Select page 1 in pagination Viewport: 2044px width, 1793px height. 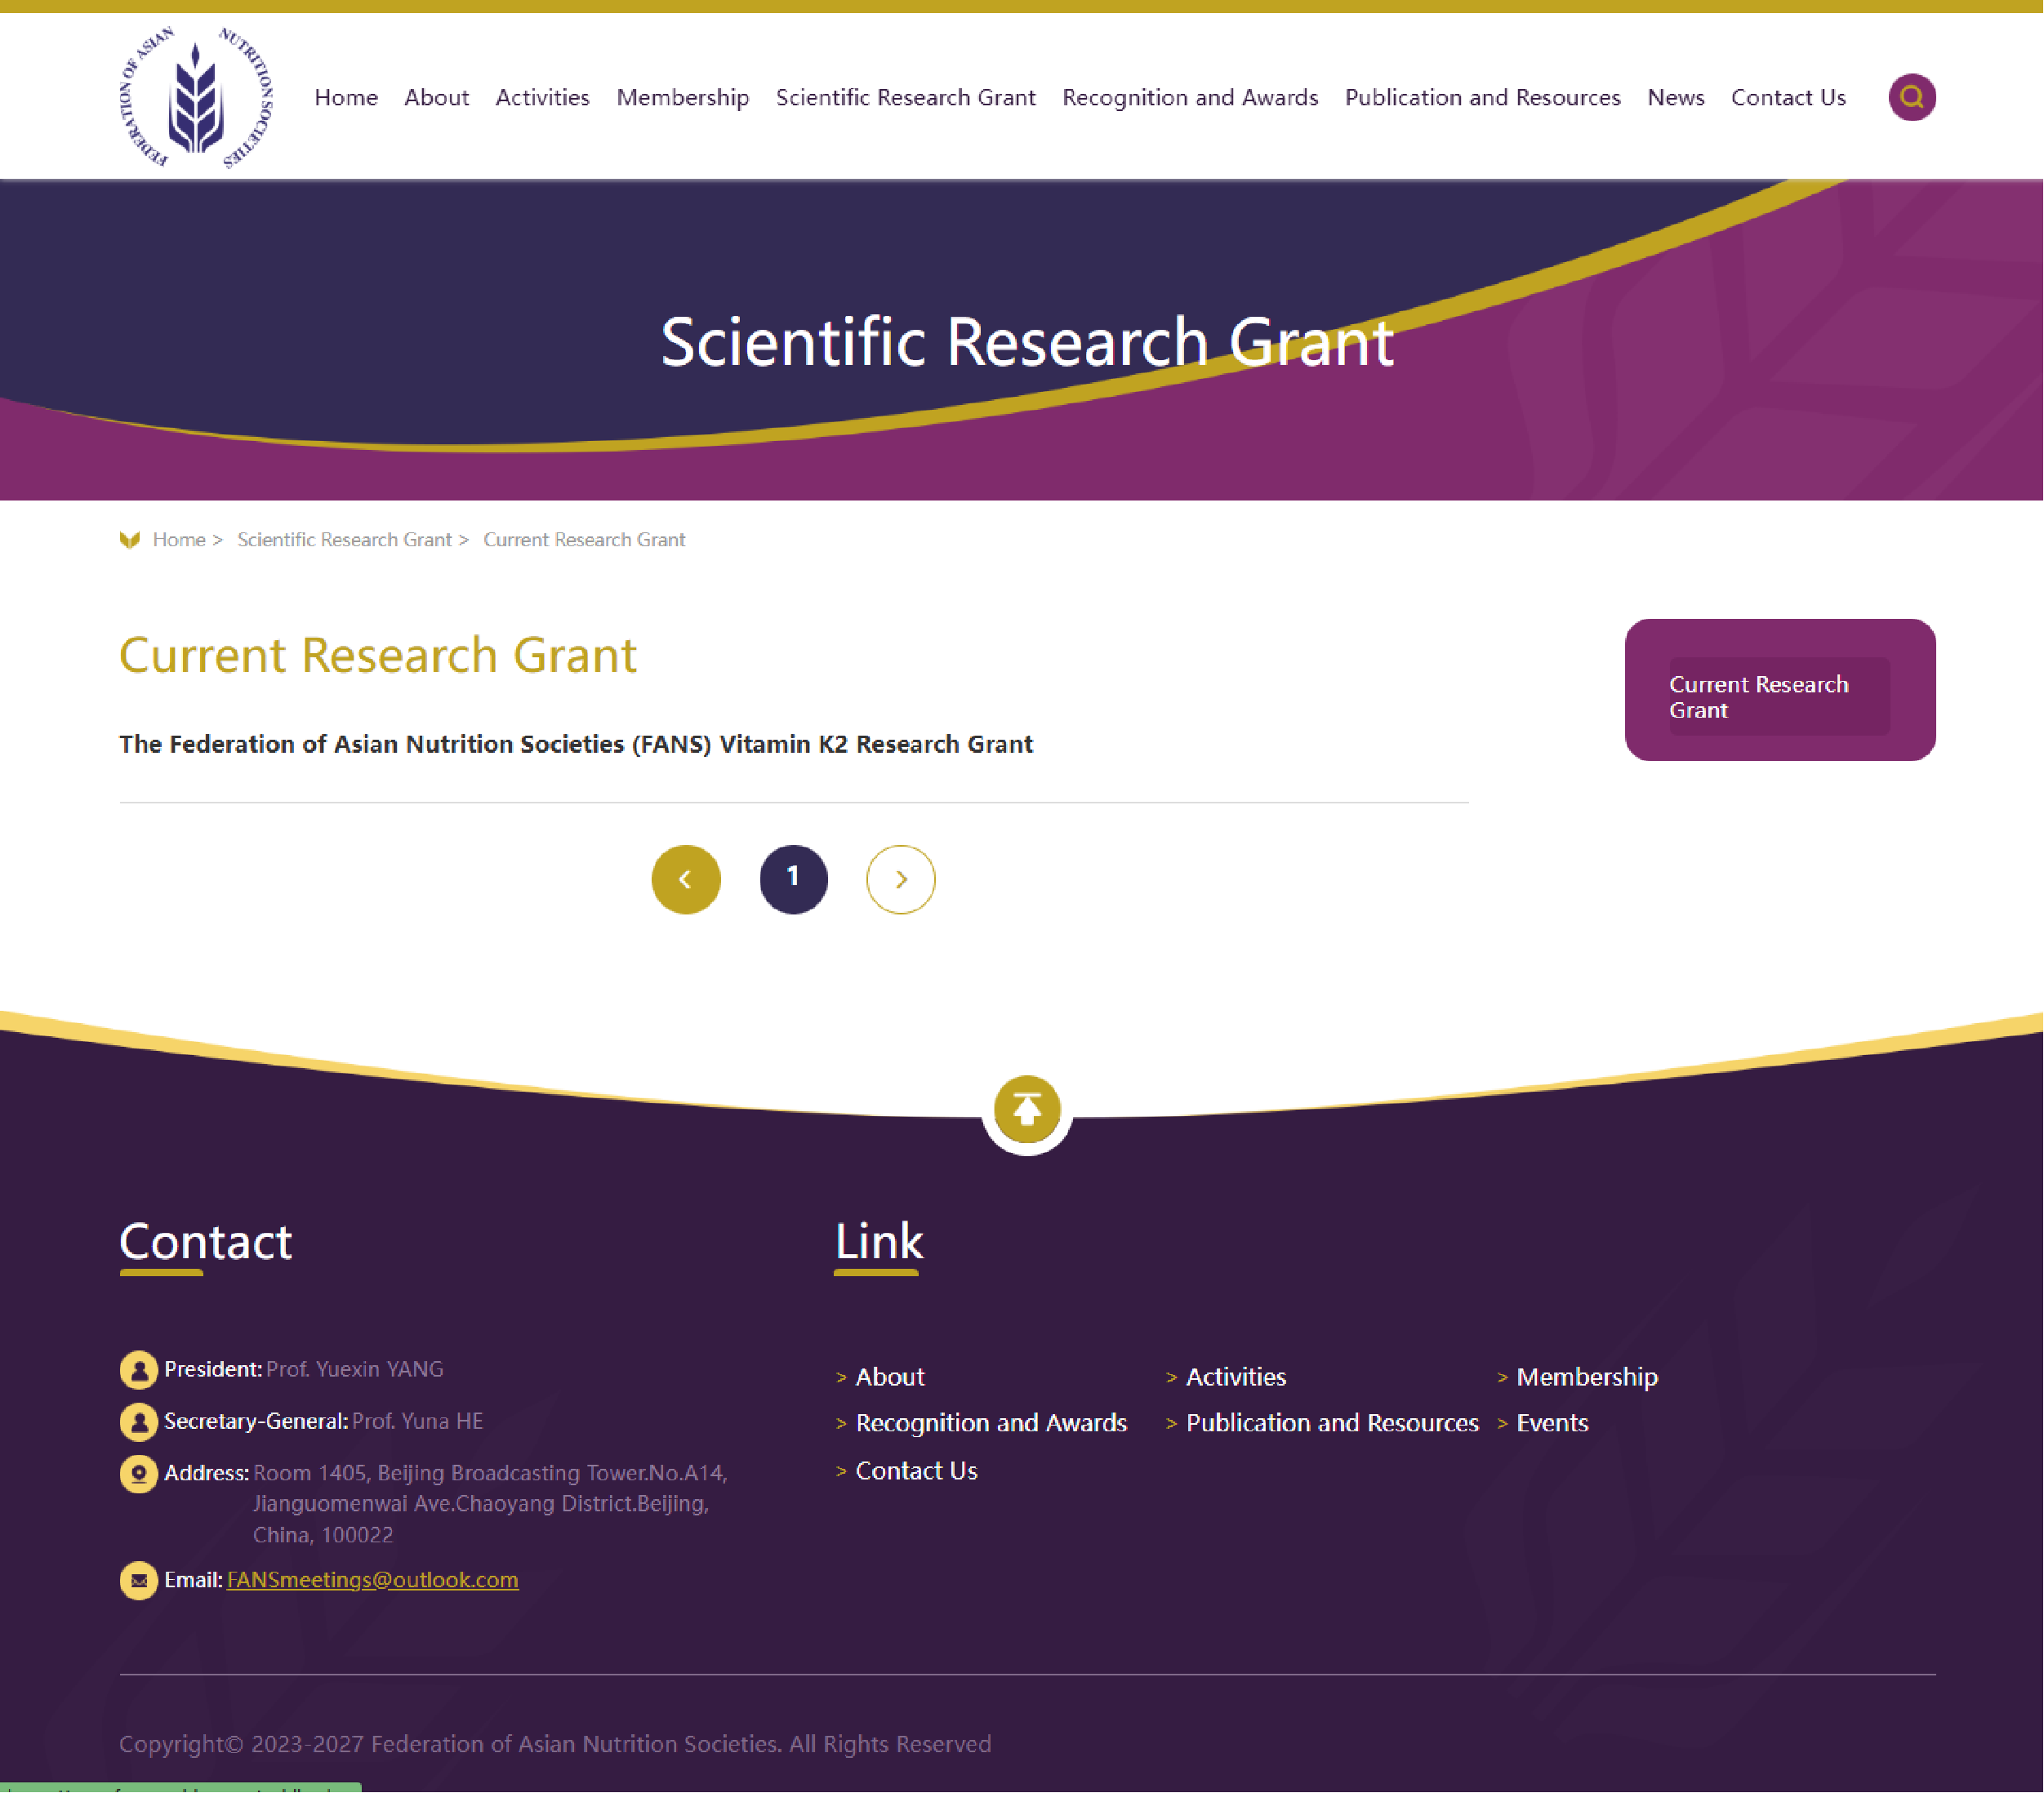794,879
